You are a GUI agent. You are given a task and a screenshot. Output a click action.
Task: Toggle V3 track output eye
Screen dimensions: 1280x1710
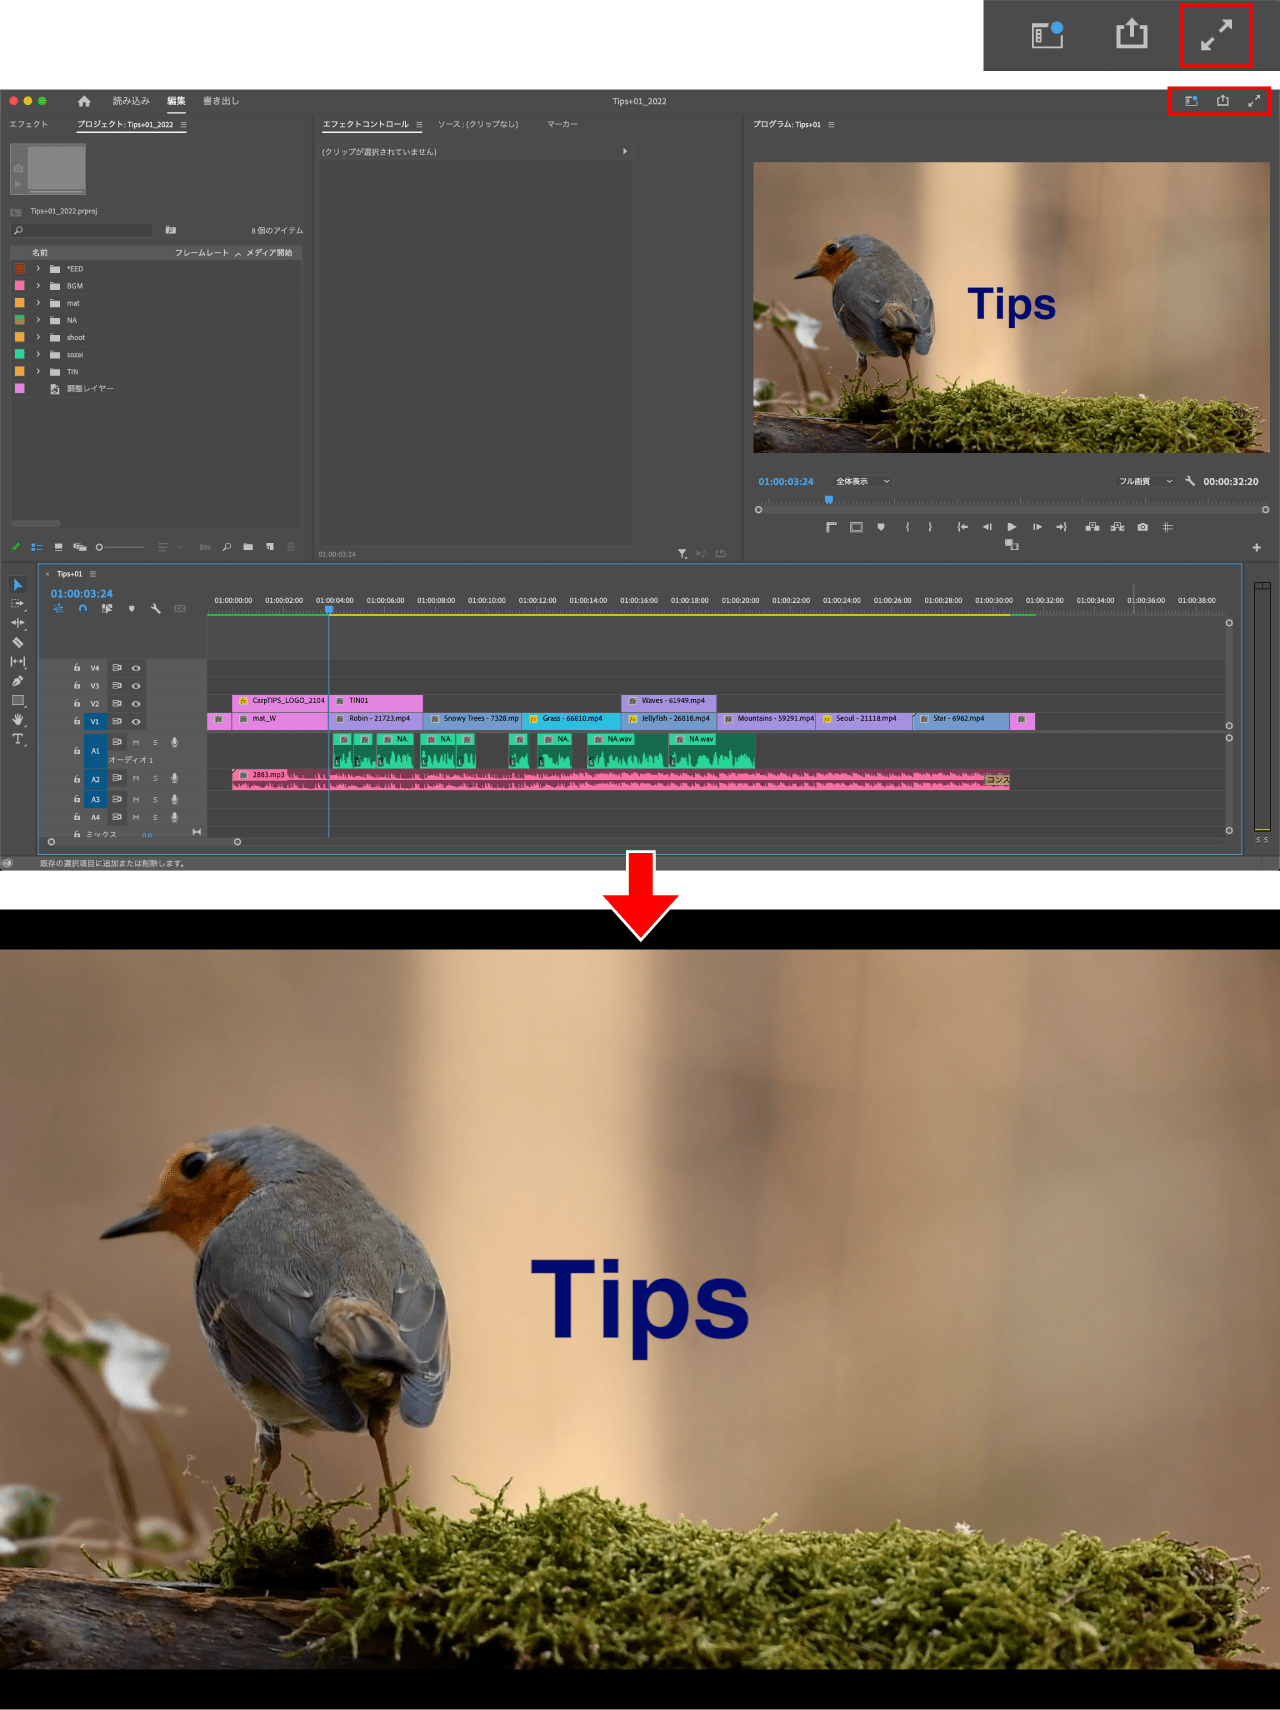coord(136,686)
